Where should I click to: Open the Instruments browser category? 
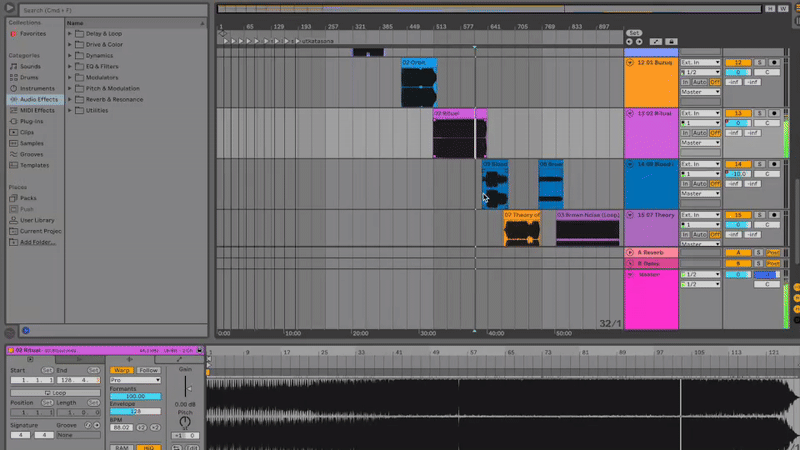[x=37, y=88]
